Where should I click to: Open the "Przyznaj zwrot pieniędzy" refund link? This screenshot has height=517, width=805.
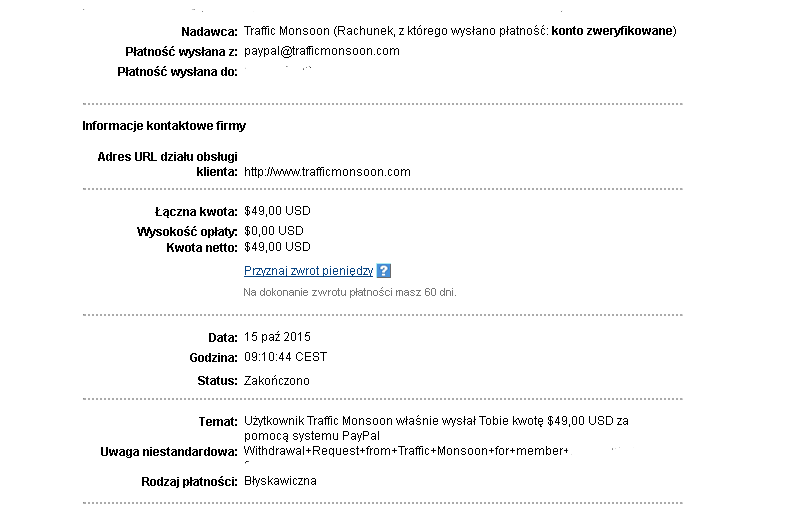(308, 271)
